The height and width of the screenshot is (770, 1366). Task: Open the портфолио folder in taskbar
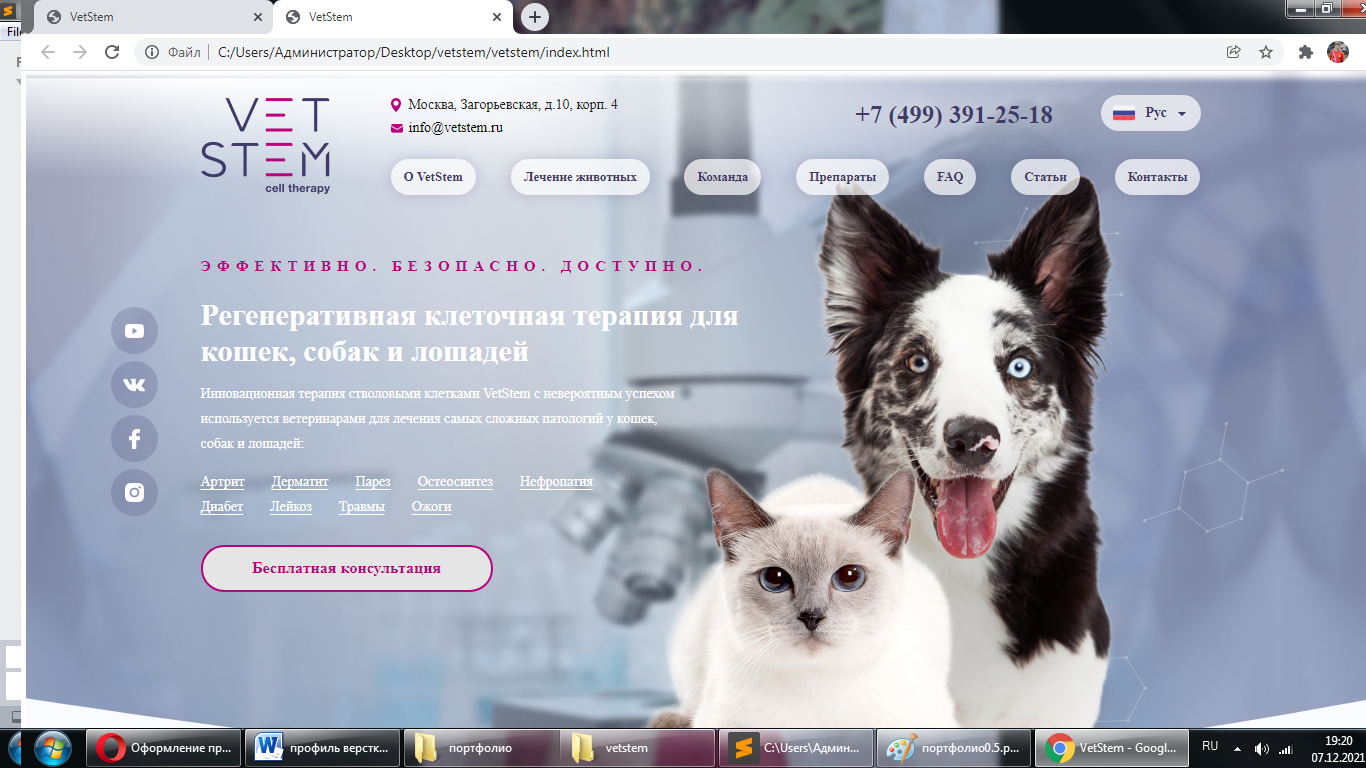pyautogui.click(x=480, y=747)
